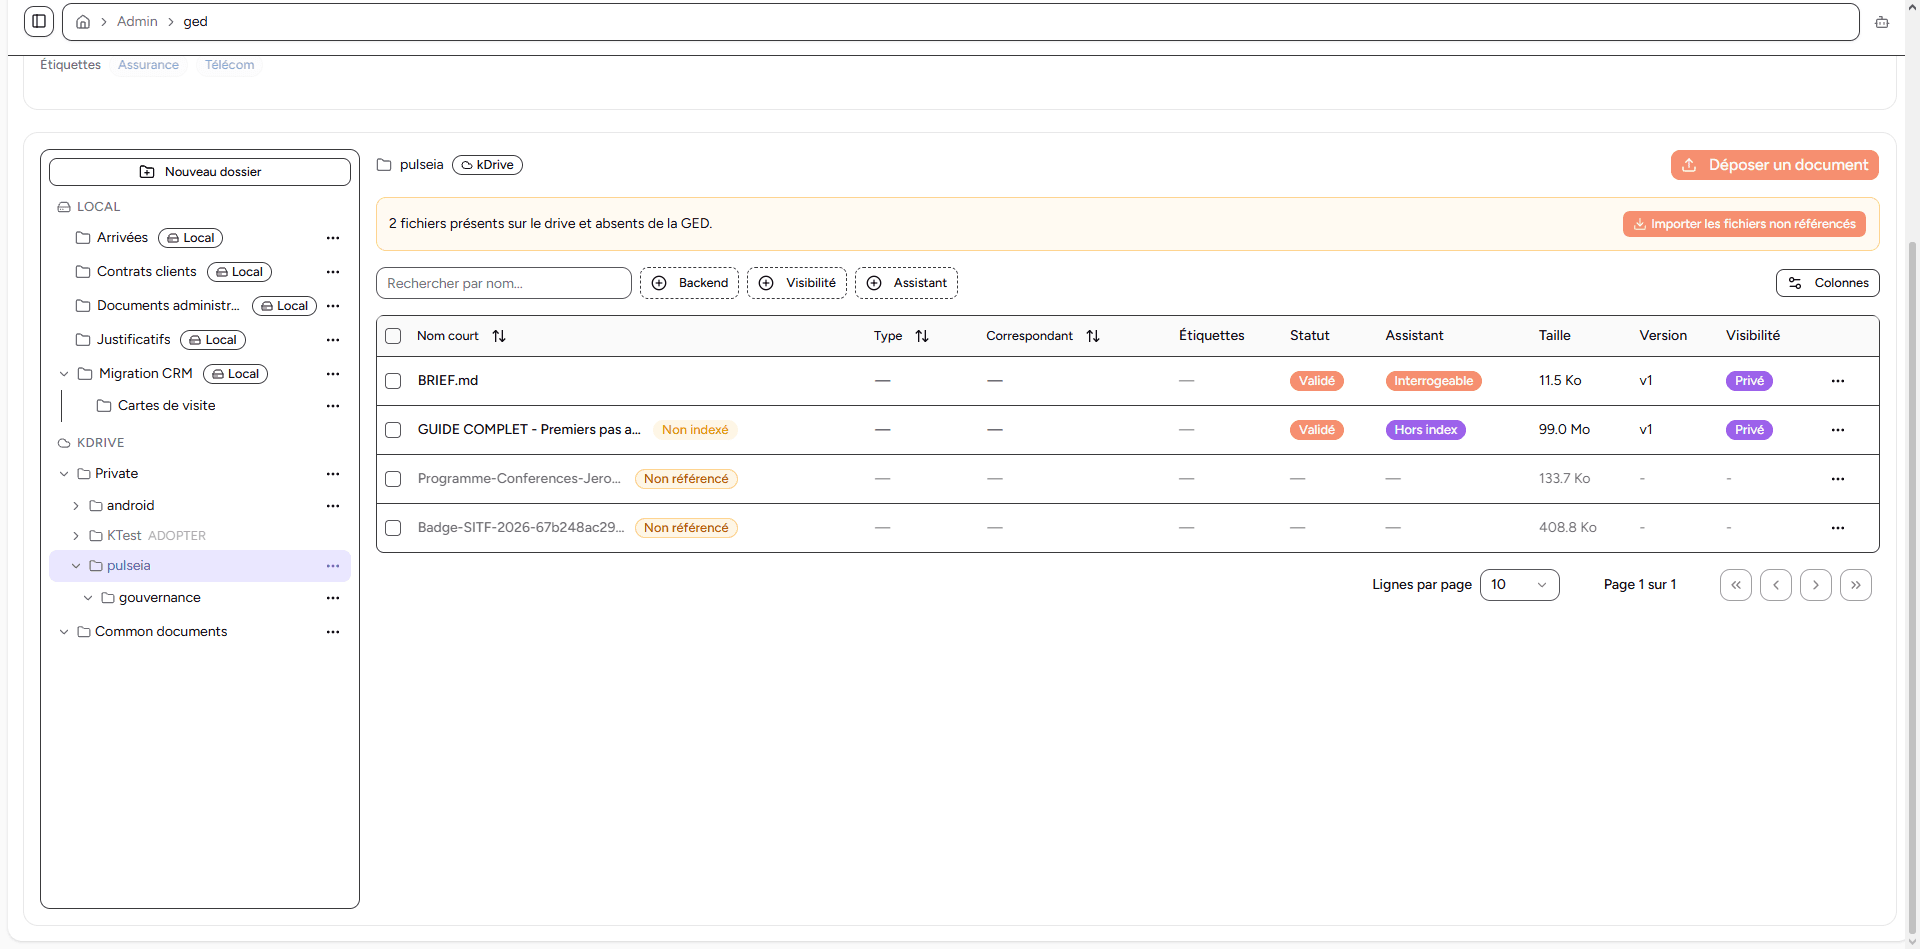The image size is (1920, 949).
Task: Open the row actions for GUIDE COMPLET file
Action: 1838,430
